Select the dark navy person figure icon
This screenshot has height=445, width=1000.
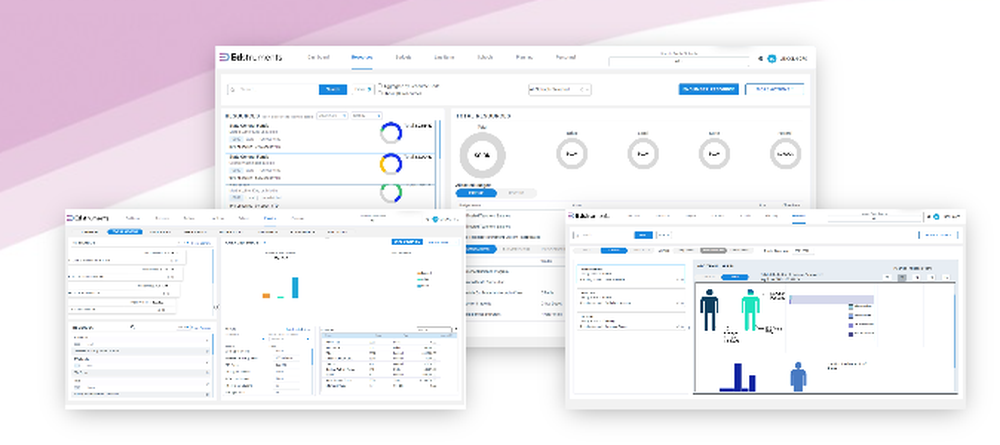point(709,310)
